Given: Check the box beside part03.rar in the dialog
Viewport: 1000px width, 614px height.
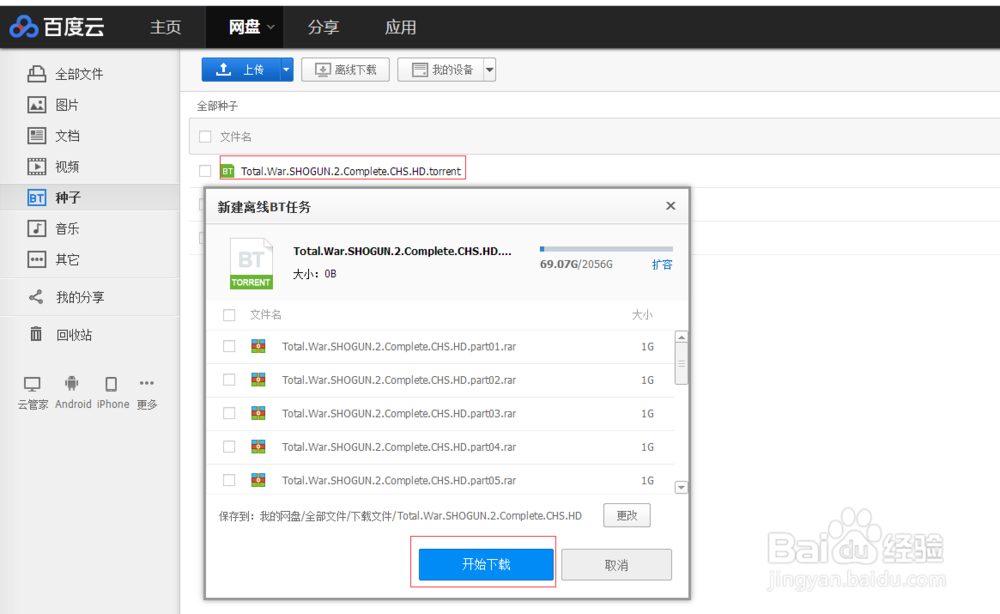Looking at the screenshot, I should [x=228, y=413].
